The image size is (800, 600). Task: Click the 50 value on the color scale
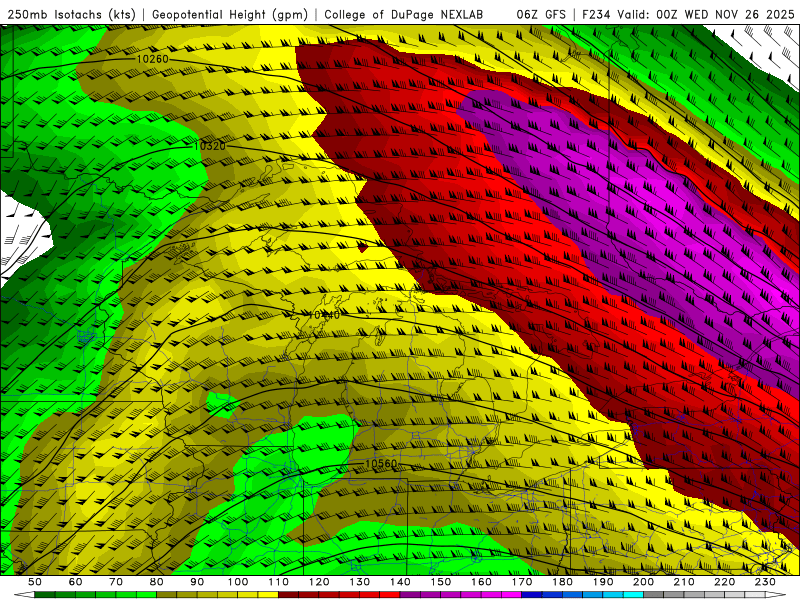click(x=35, y=582)
